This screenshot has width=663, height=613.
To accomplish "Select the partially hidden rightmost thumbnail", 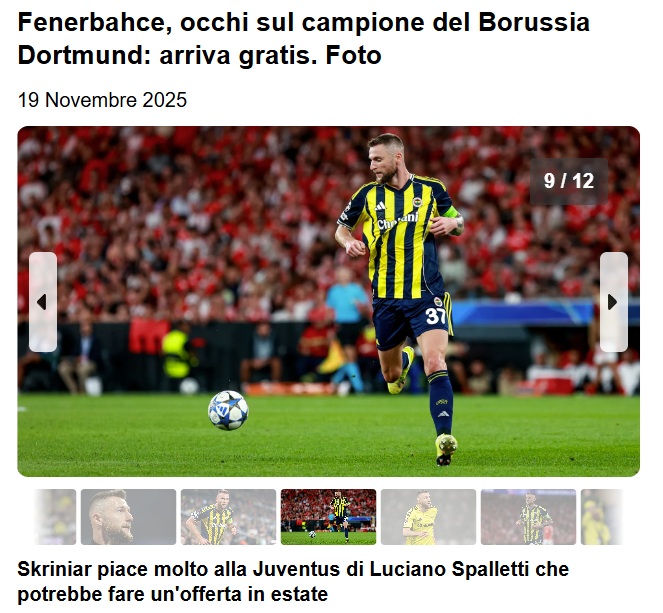I will click(x=602, y=517).
